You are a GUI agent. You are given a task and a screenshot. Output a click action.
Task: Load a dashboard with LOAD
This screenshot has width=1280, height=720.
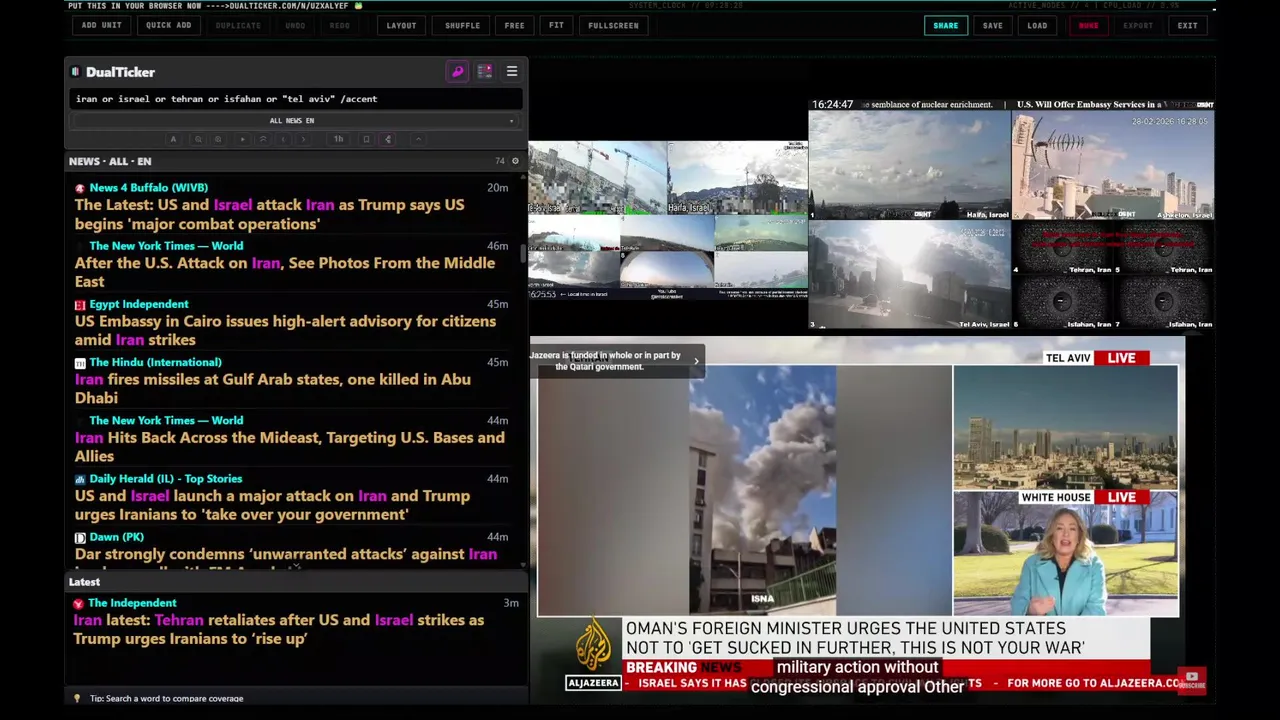click(x=1037, y=25)
